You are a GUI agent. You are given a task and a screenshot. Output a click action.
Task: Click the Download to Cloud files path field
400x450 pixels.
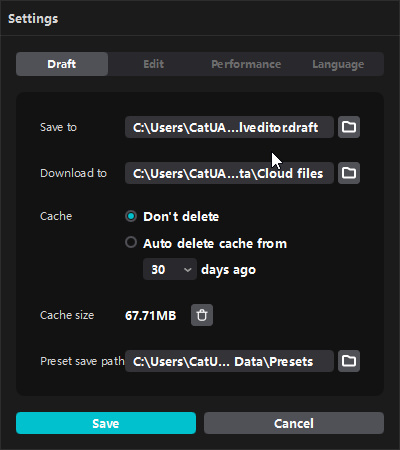tap(229, 173)
